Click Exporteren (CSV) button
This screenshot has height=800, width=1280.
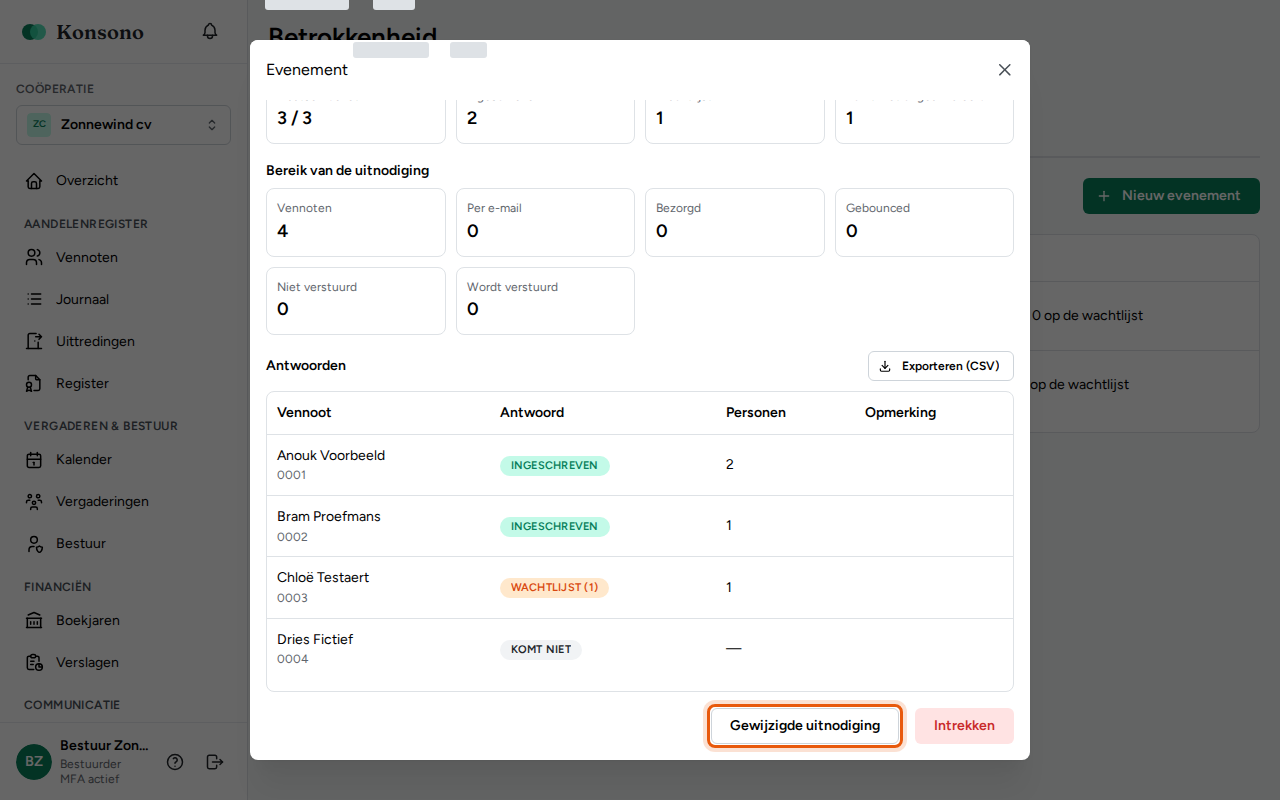tap(940, 366)
